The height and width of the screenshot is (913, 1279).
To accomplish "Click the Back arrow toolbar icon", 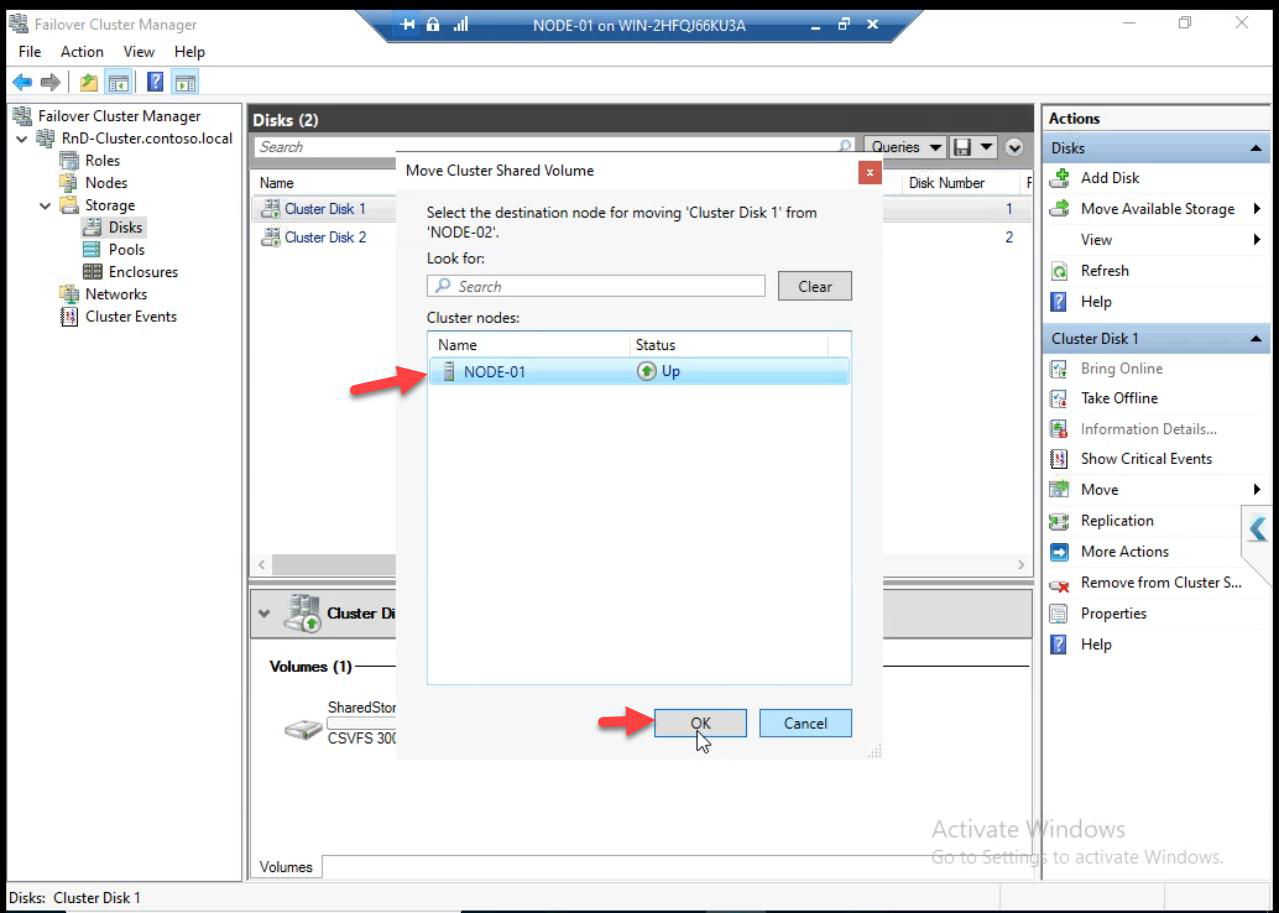I will coord(21,82).
